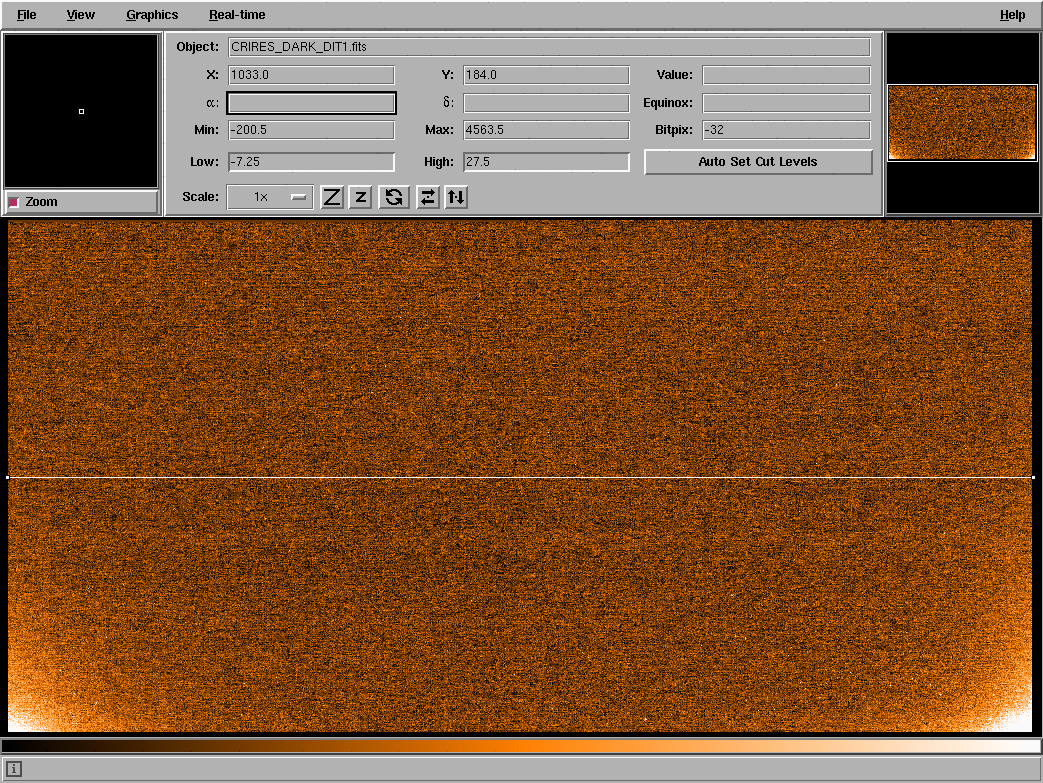Open the File menu
The image size is (1043, 783).
tap(27, 15)
